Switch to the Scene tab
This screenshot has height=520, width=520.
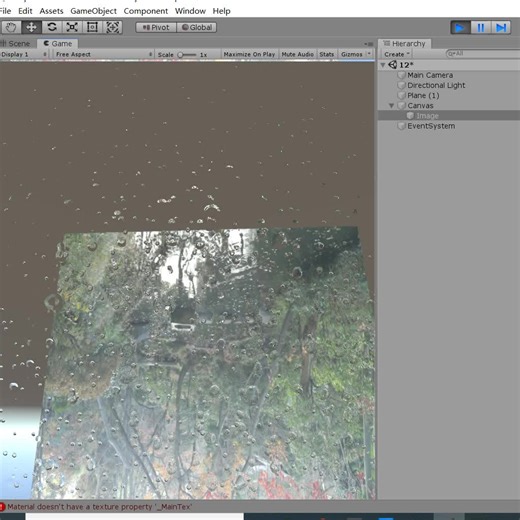[16, 44]
